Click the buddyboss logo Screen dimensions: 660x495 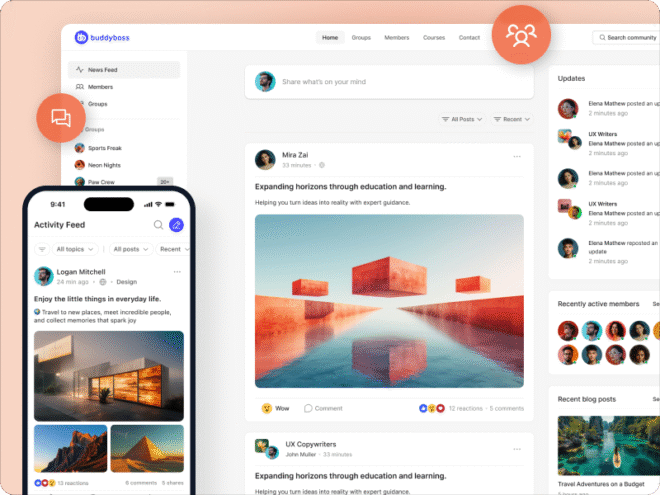pyautogui.click(x=102, y=37)
